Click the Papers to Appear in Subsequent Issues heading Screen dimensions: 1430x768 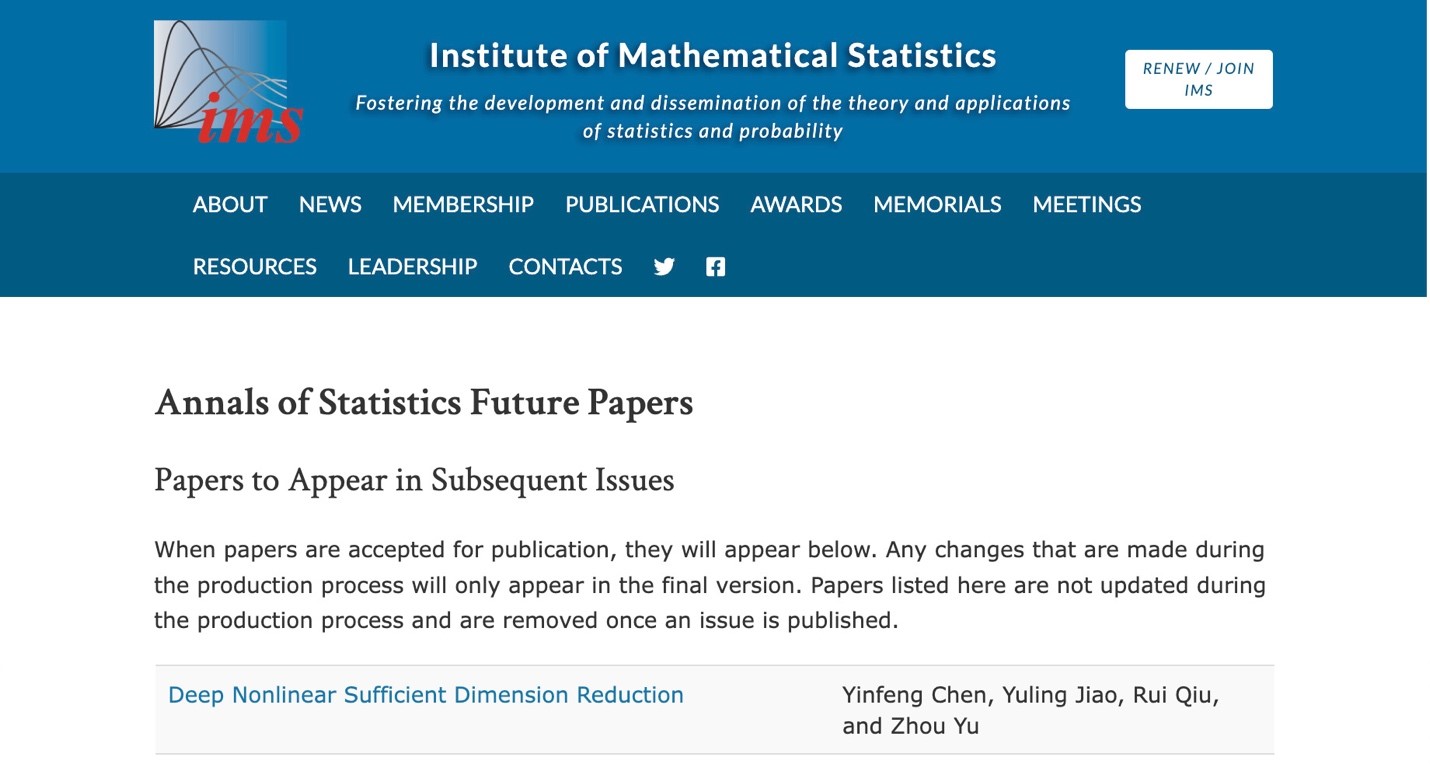point(414,481)
